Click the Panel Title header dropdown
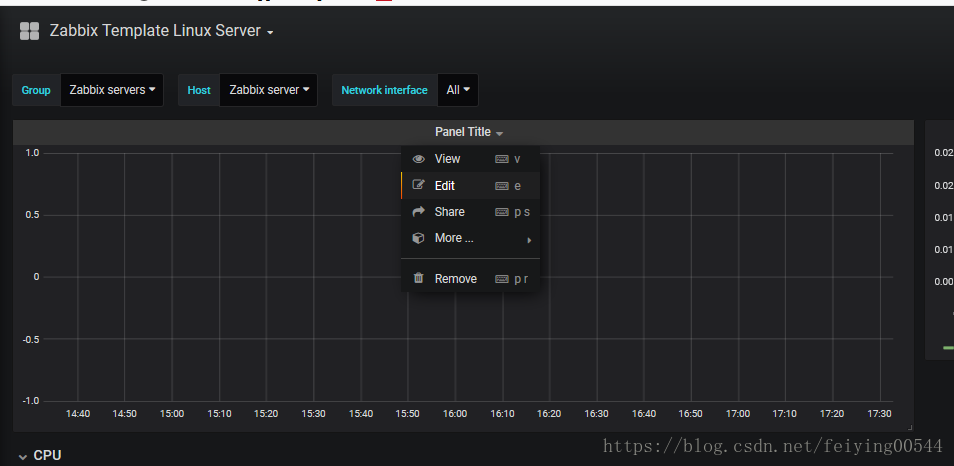The height and width of the screenshot is (466, 954). pyautogui.click(x=468, y=132)
